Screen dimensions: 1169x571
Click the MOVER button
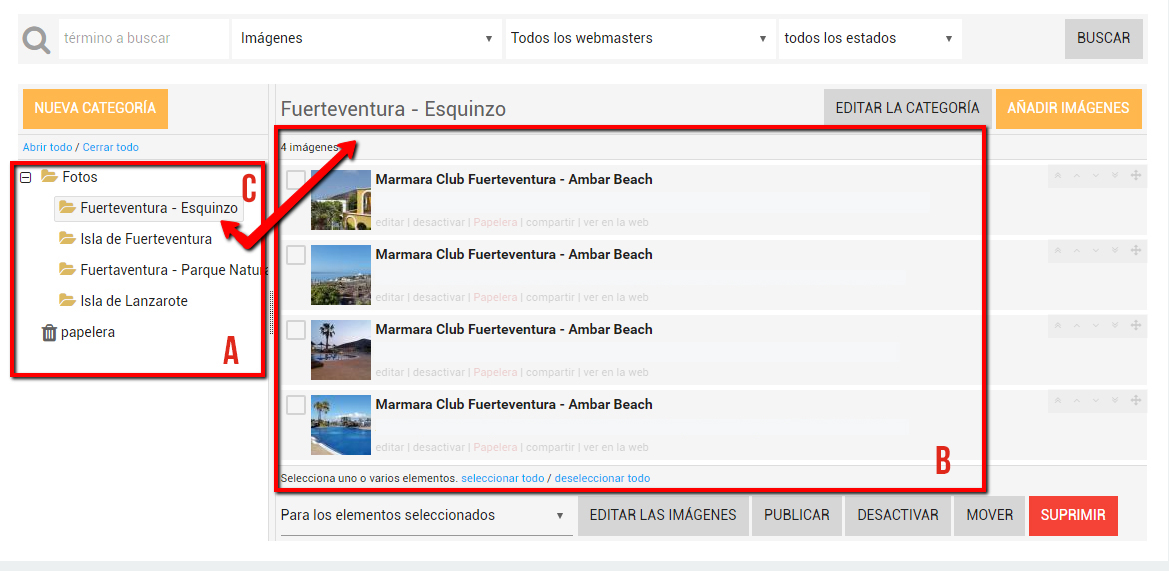tap(989, 516)
